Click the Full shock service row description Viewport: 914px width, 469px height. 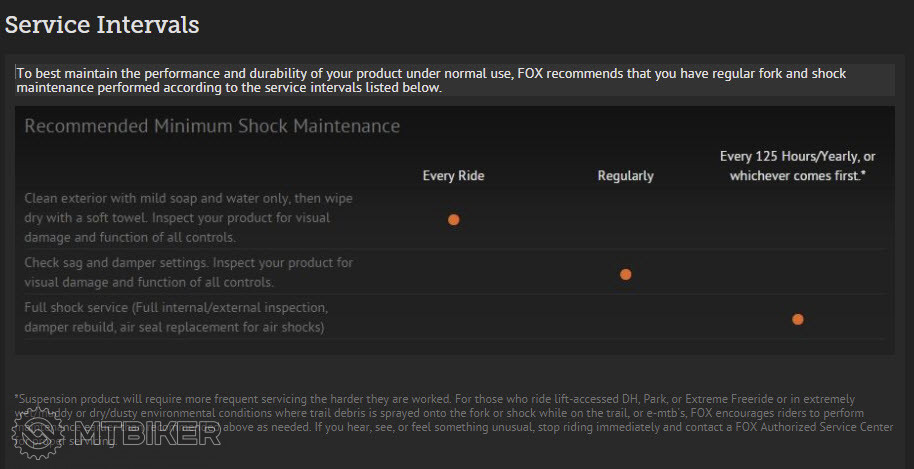click(175, 307)
